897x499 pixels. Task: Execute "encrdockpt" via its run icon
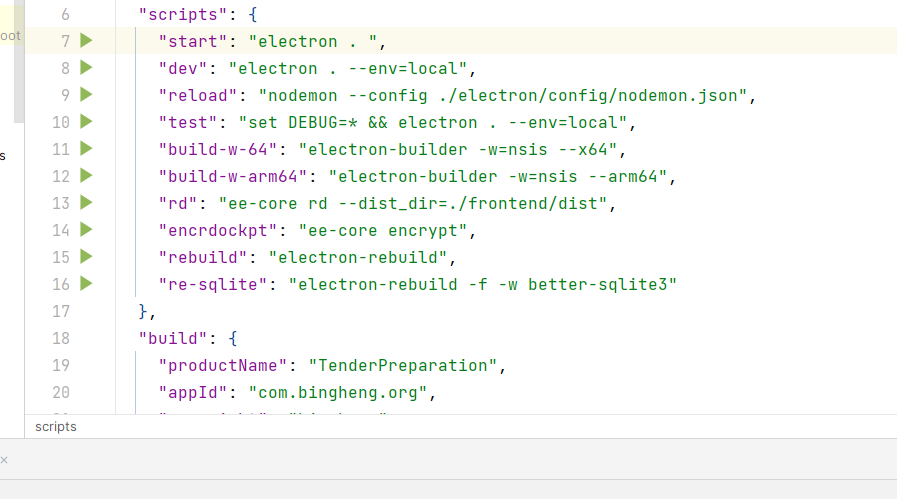point(85,230)
